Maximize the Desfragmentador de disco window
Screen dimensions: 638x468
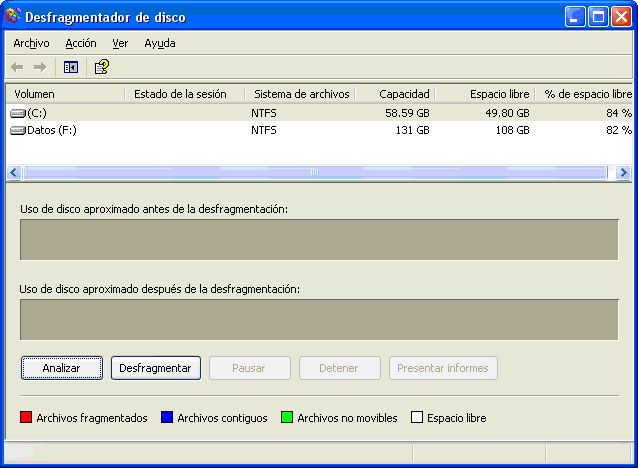click(x=598, y=17)
